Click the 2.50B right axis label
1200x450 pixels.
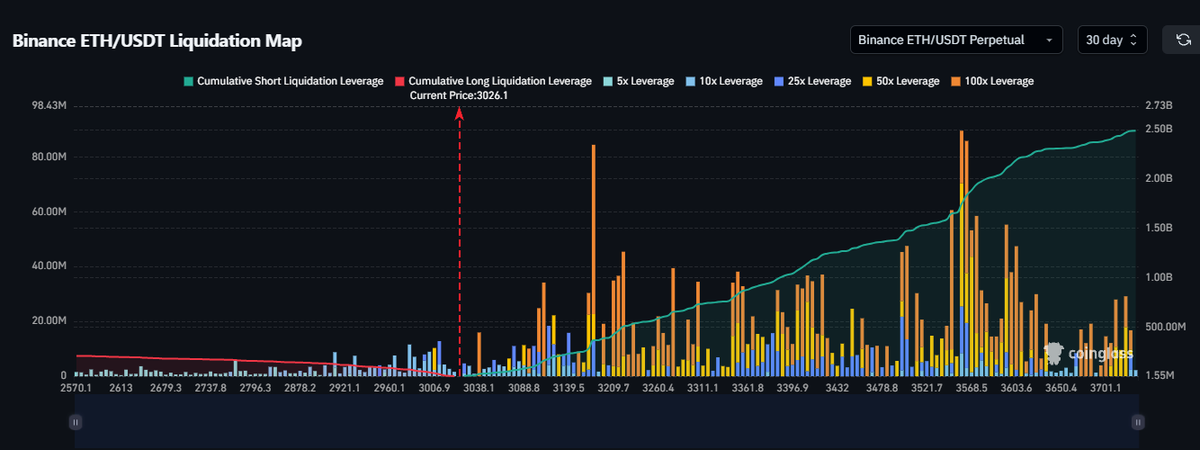pyautogui.click(x=1157, y=129)
